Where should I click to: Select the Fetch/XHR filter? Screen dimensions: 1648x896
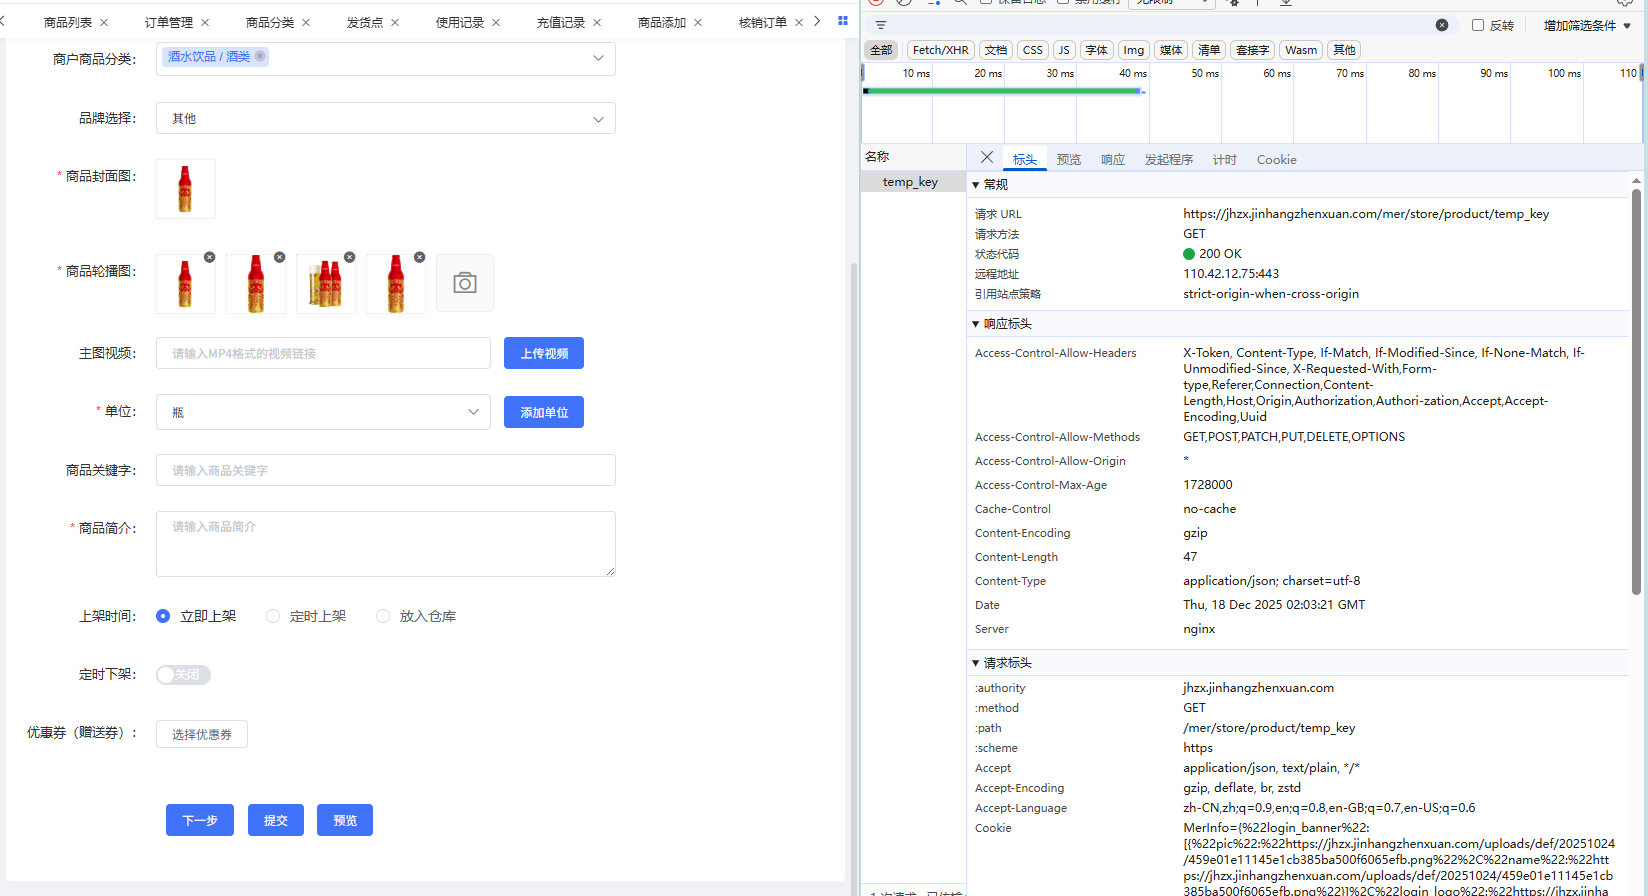pyautogui.click(x=940, y=50)
